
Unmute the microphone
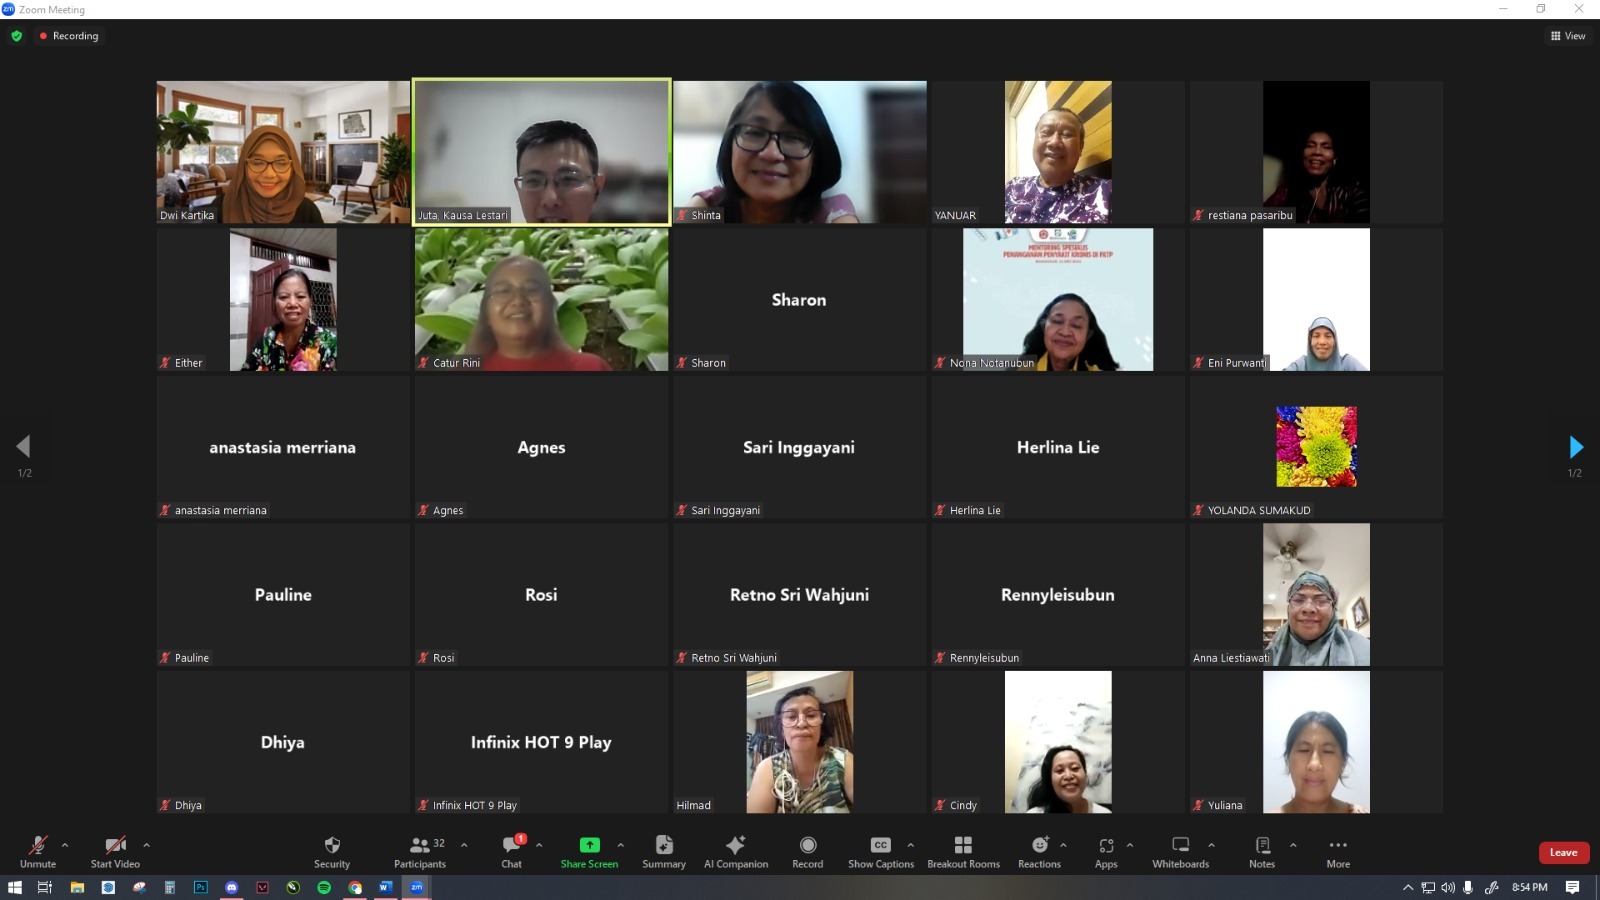(38, 846)
